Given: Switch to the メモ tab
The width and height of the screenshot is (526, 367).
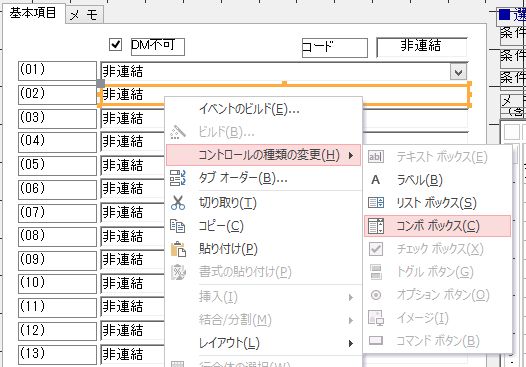Looking at the screenshot, I should click(84, 15).
